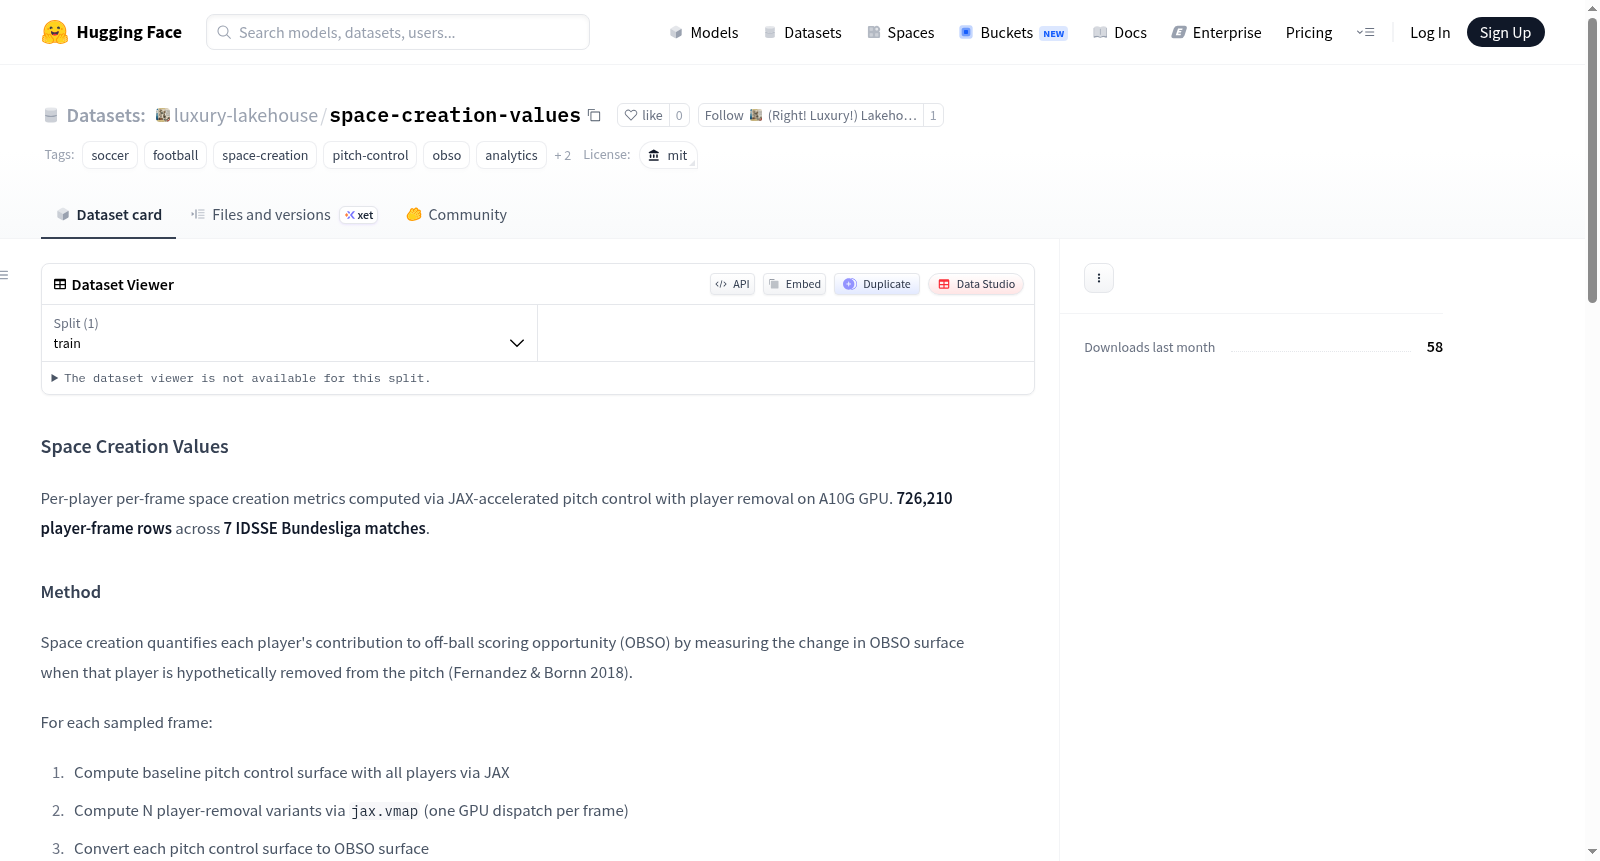Image resolution: width=1600 pixels, height=861 pixels.
Task: Click the Log In link
Action: [x=1430, y=32]
